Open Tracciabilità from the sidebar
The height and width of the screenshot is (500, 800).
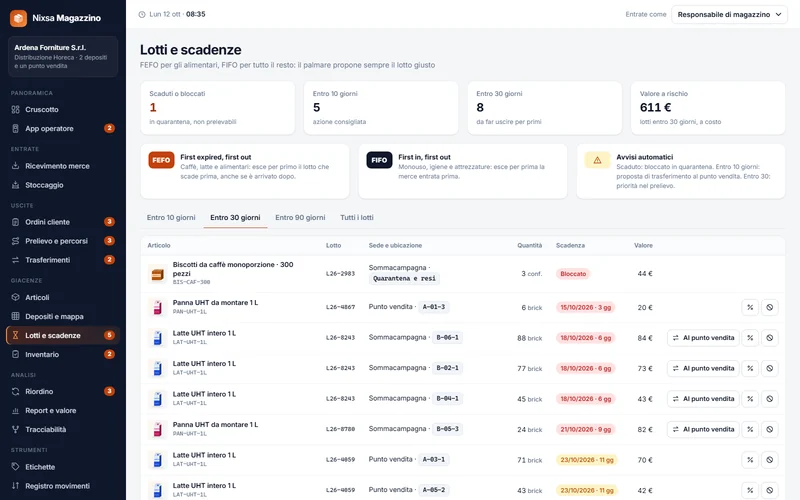point(63,429)
